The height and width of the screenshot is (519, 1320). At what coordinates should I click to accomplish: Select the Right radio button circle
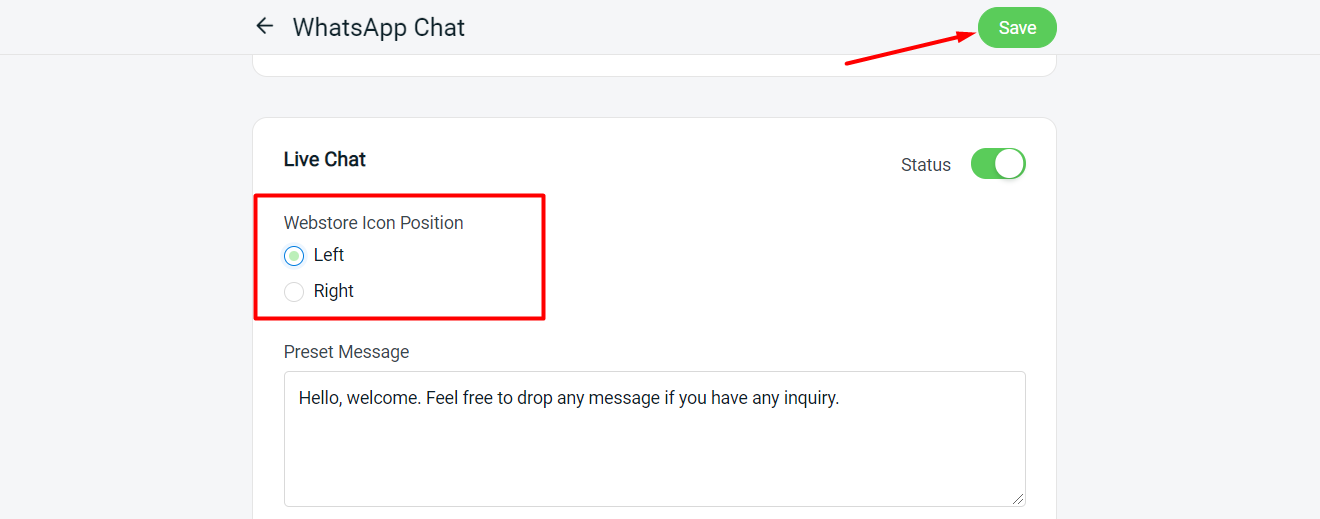(x=294, y=292)
